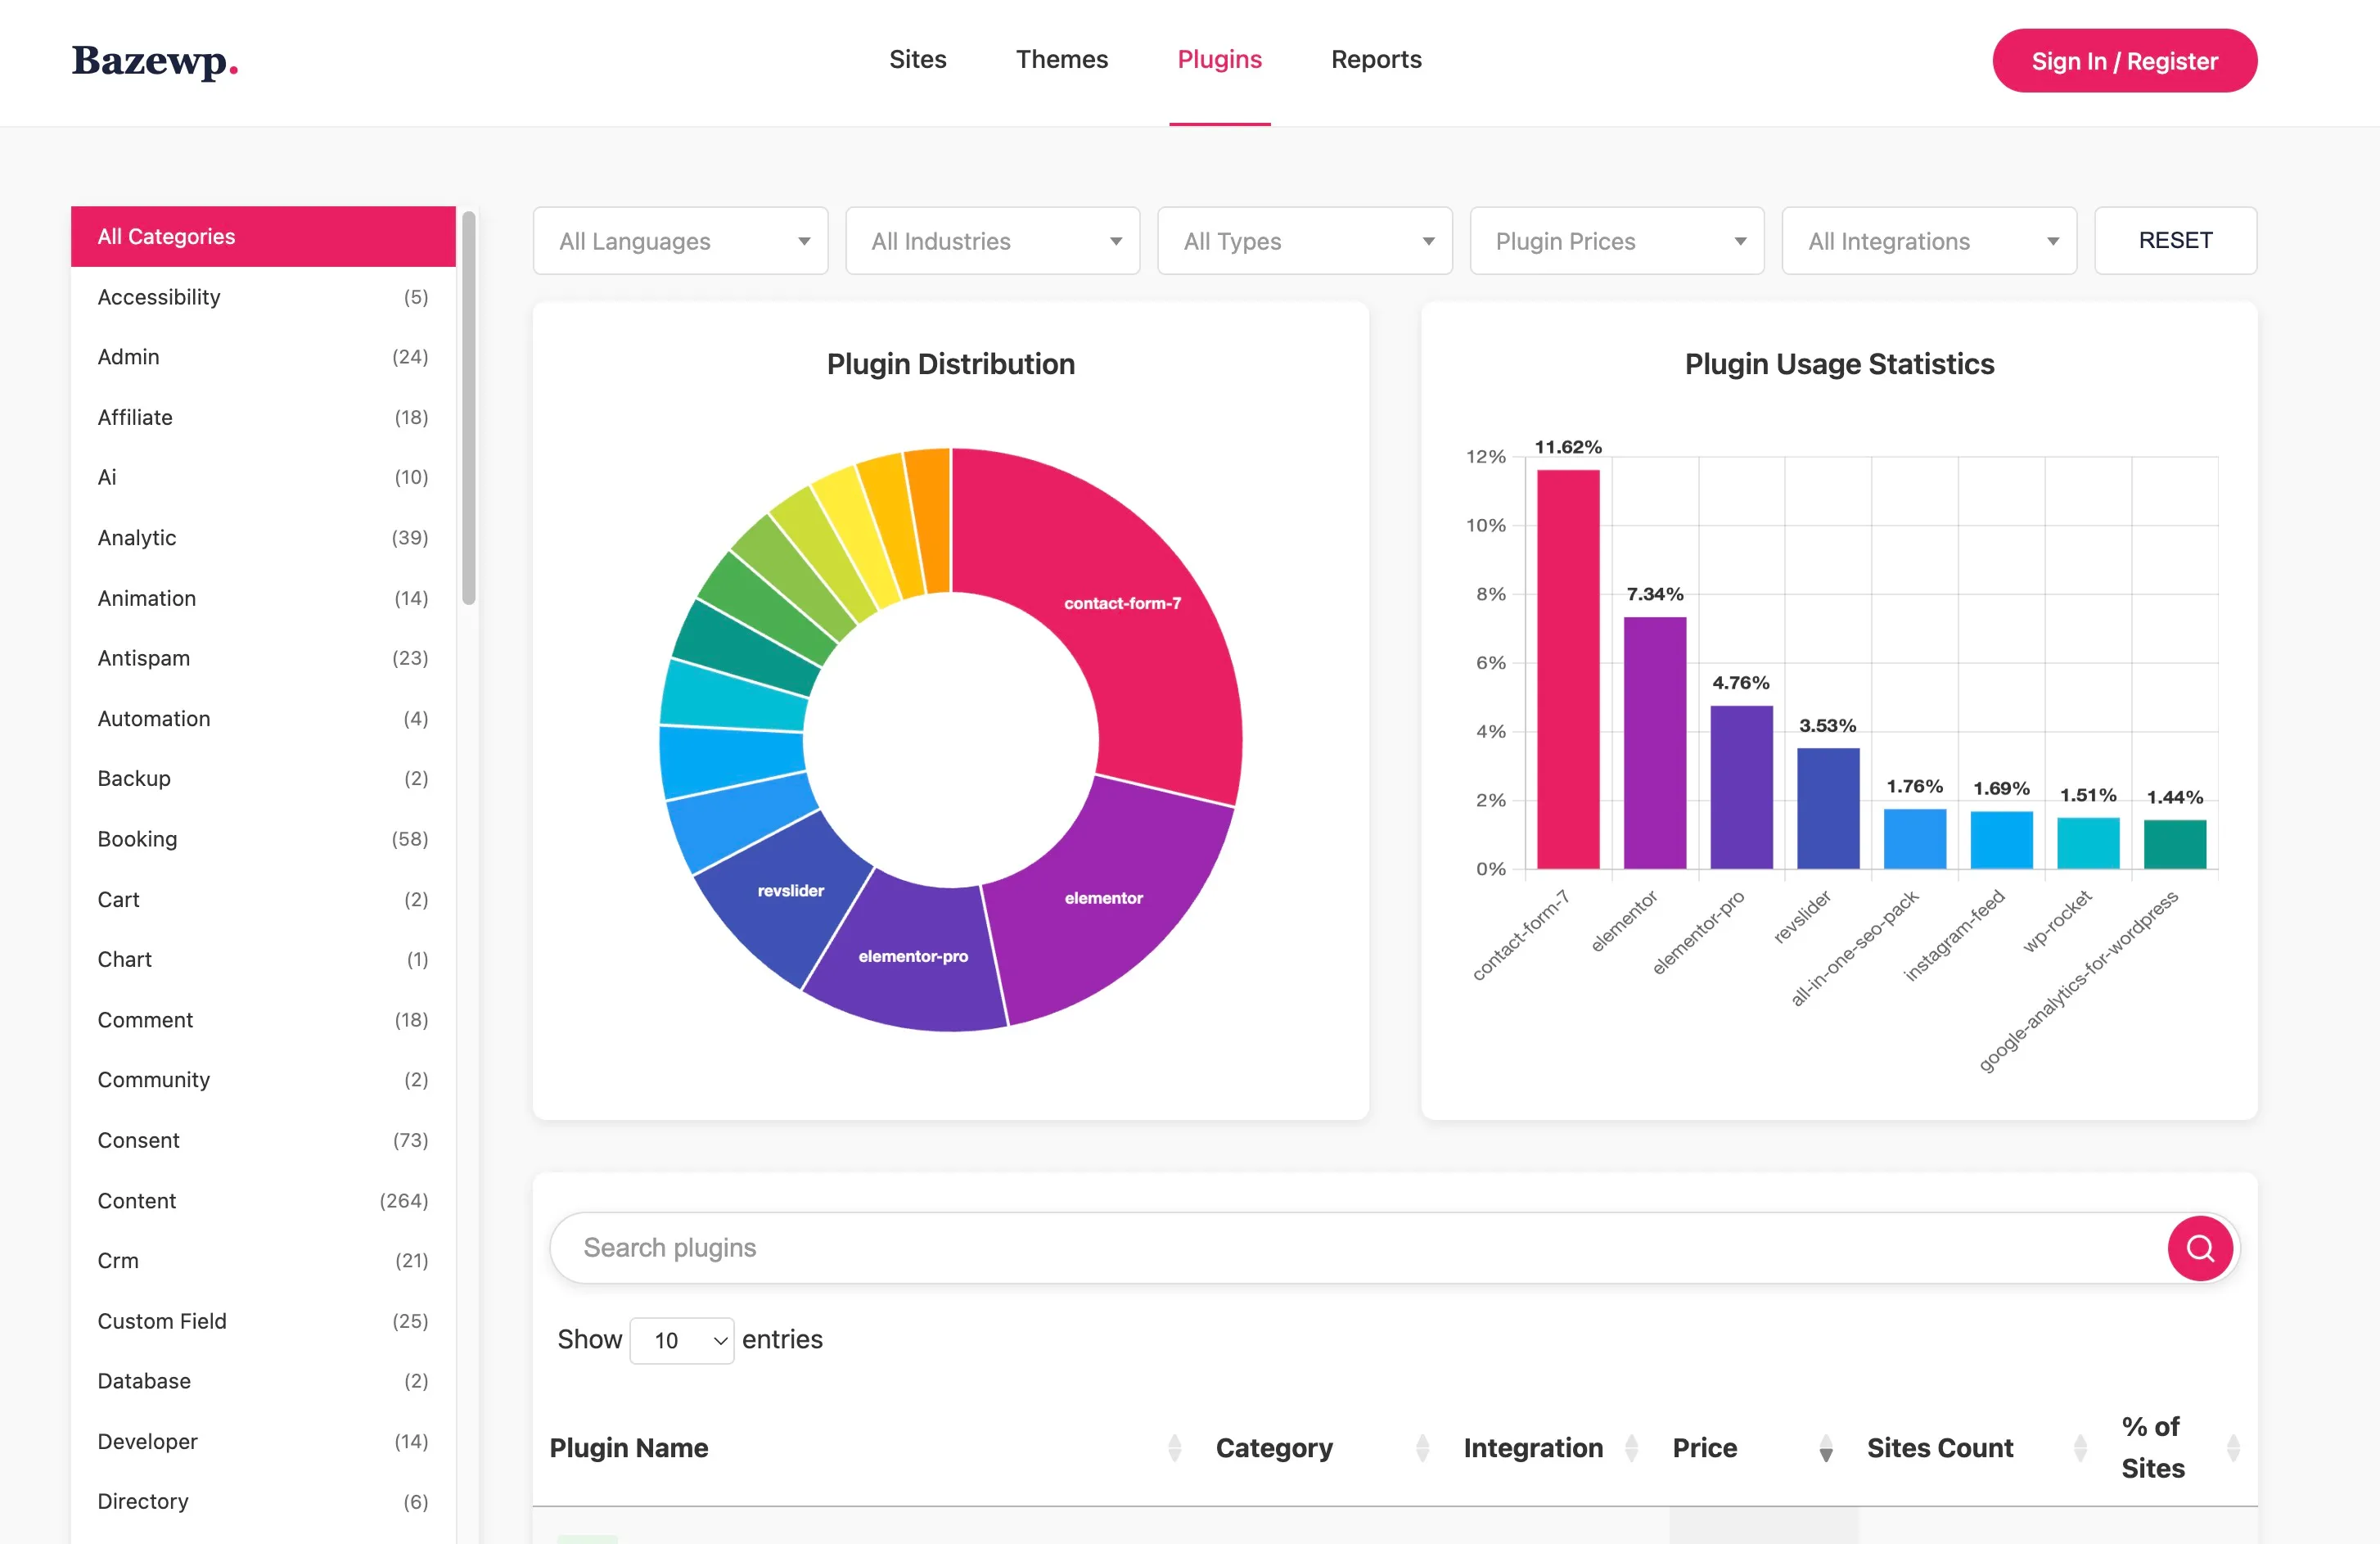
Task: Sort by Integration column arrows
Action: point(1631,1447)
